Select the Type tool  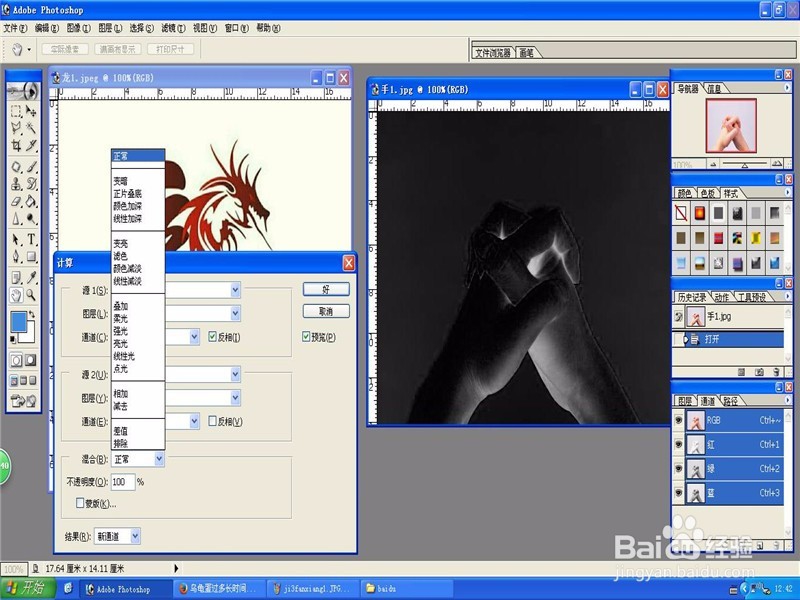tap(31, 239)
